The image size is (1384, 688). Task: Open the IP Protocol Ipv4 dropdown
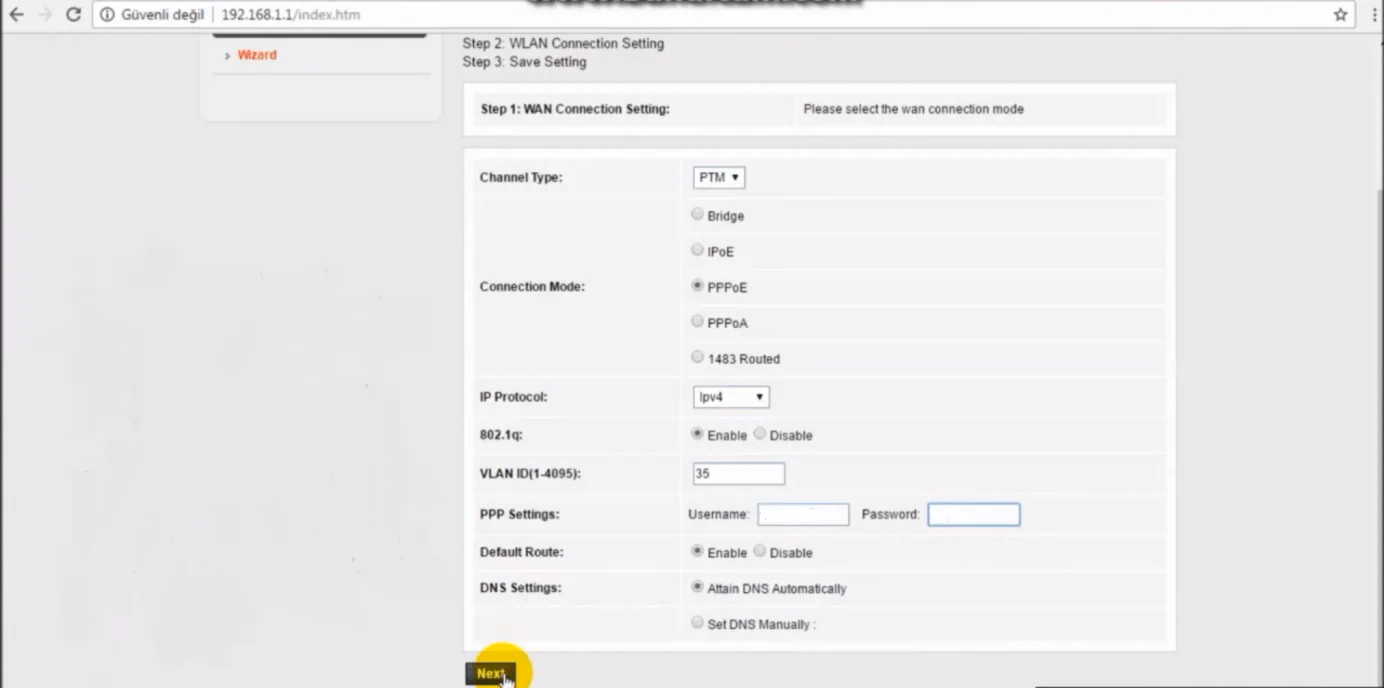pos(731,397)
